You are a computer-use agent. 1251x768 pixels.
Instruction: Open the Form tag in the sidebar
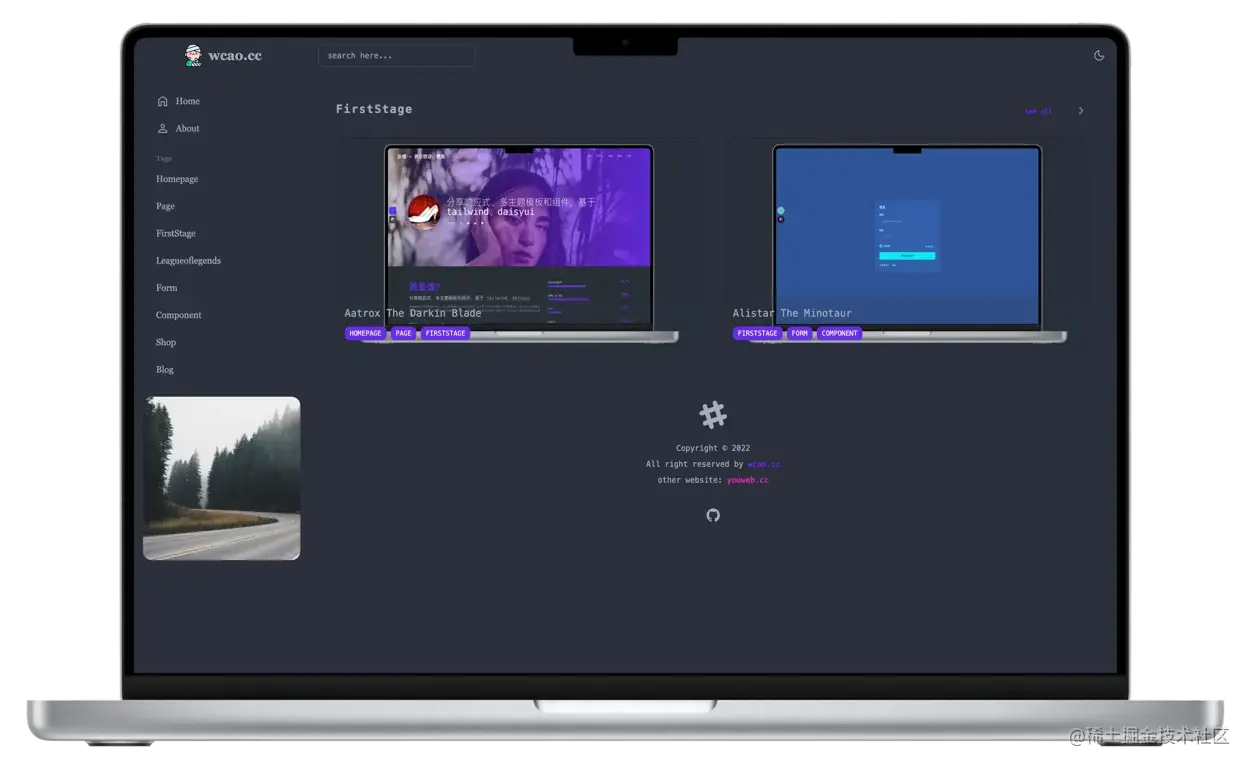(x=167, y=288)
